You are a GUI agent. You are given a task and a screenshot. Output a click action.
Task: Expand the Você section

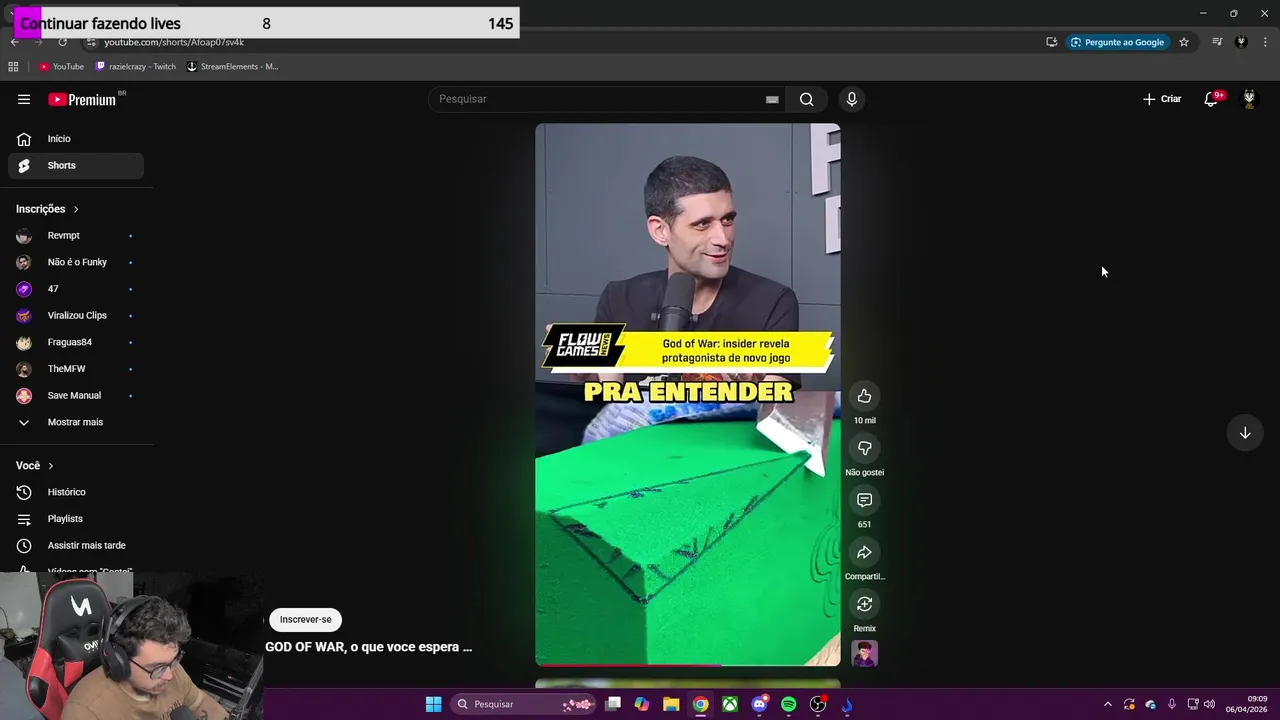point(35,466)
